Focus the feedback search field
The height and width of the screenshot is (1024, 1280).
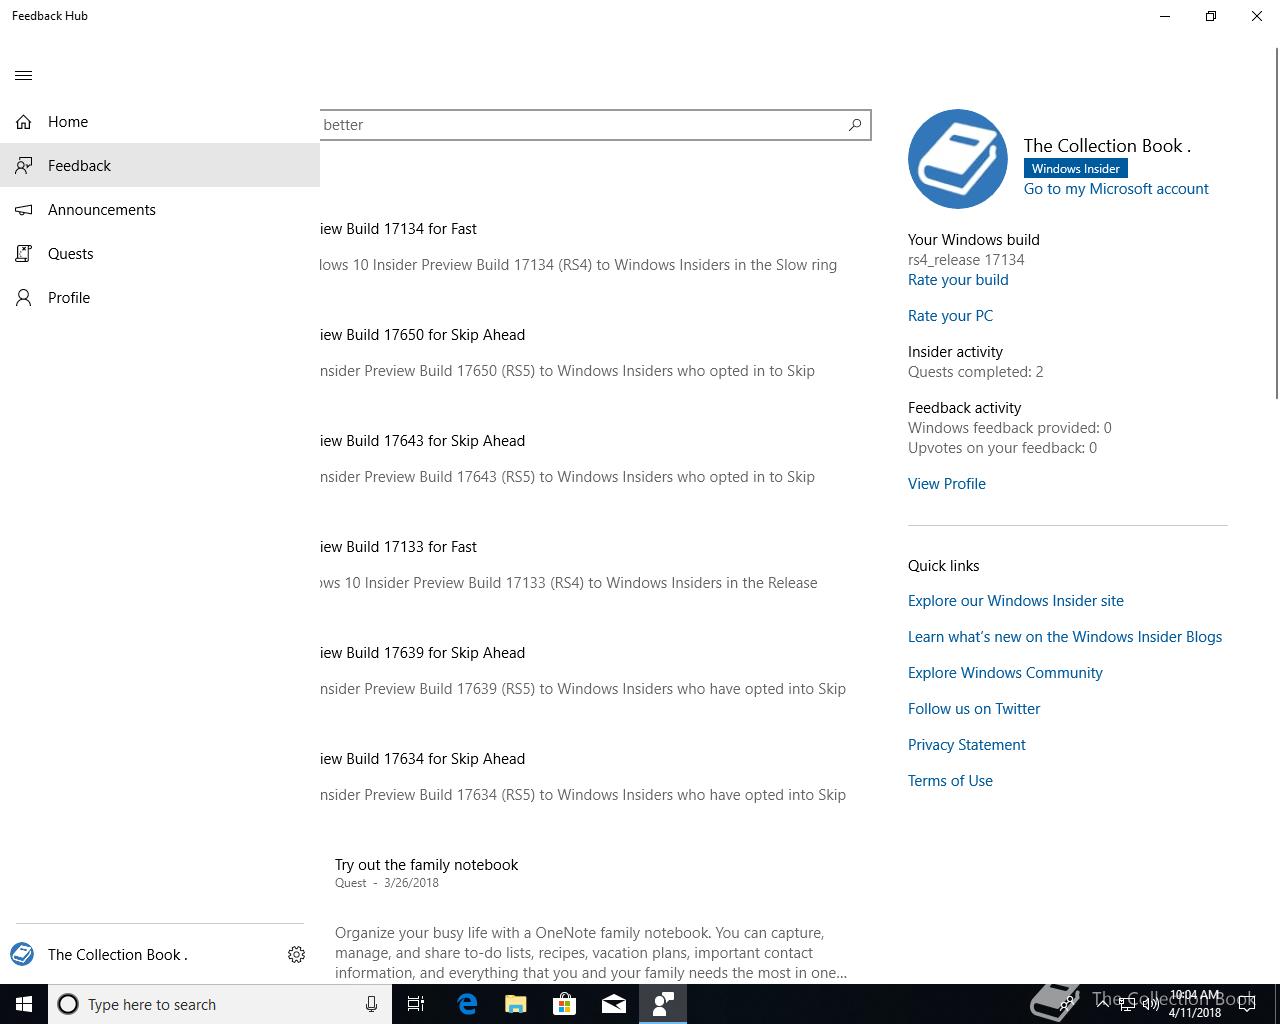pyautogui.click(x=596, y=125)
